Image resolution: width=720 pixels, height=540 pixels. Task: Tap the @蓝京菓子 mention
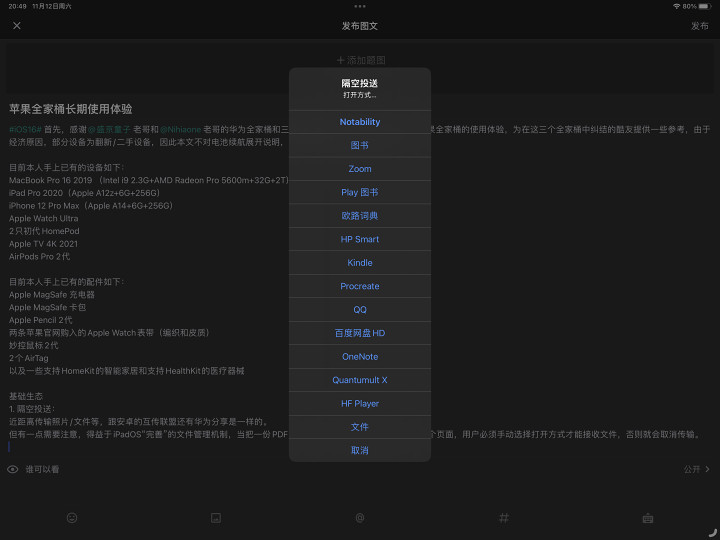pos(109,129)
